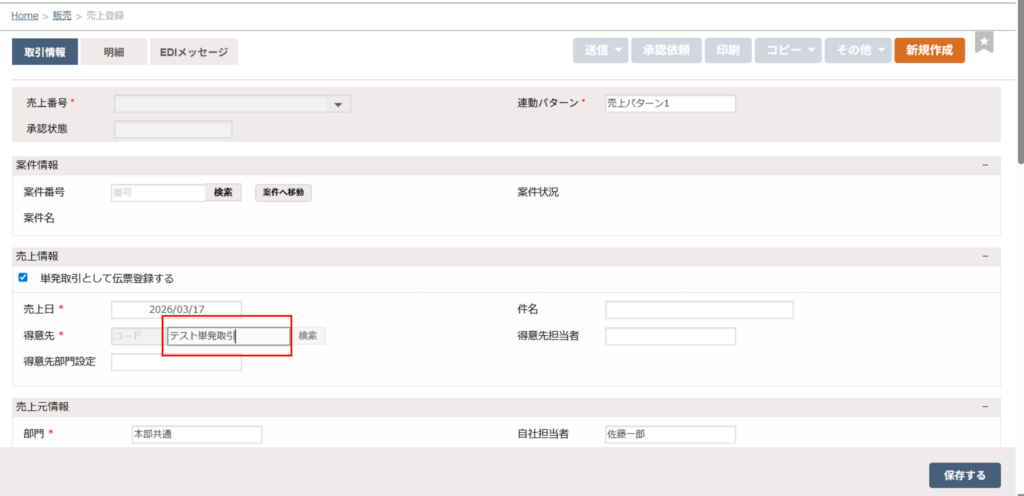Toggle 単発取引として伝票登録する checkbox

(x=23, y=278)
